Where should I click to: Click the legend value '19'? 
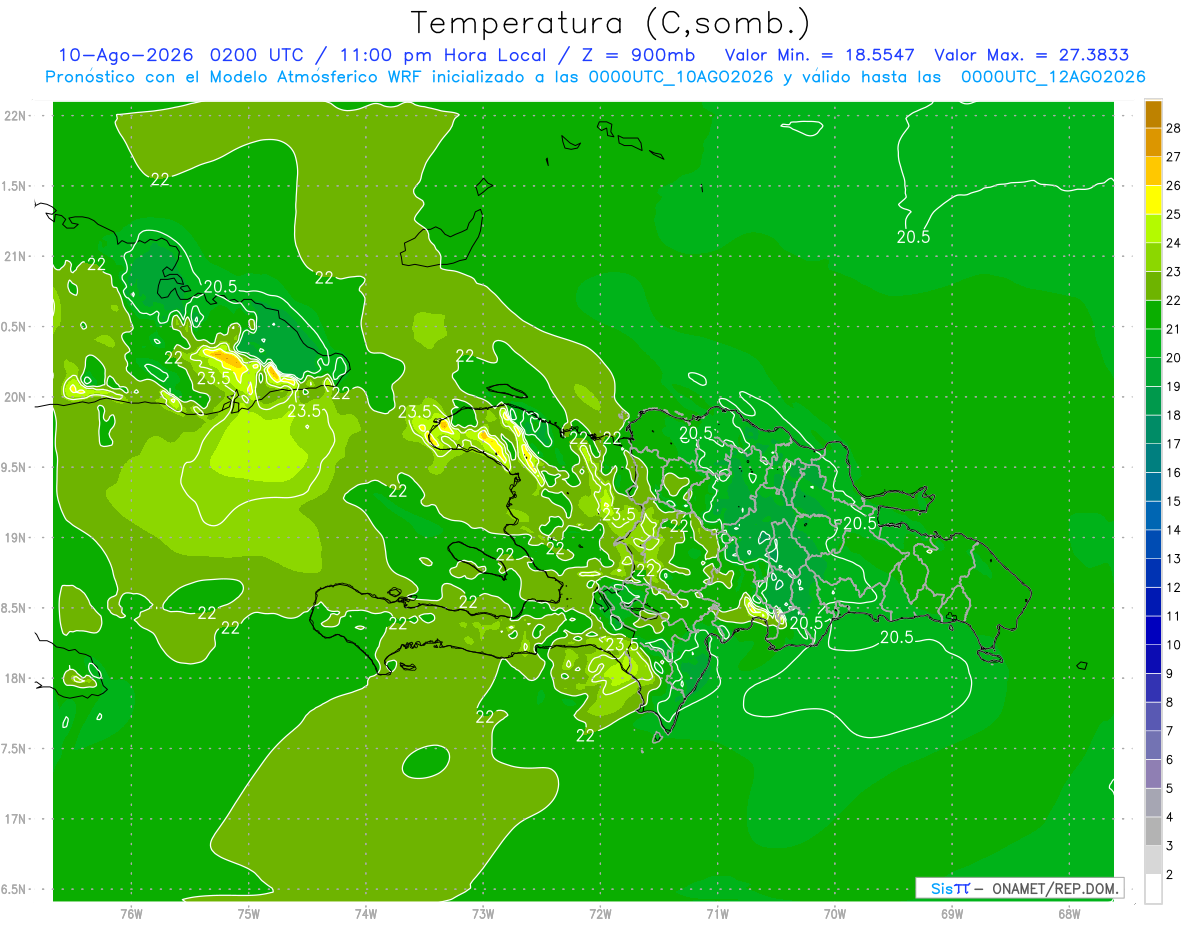(x=1174, y=387)
